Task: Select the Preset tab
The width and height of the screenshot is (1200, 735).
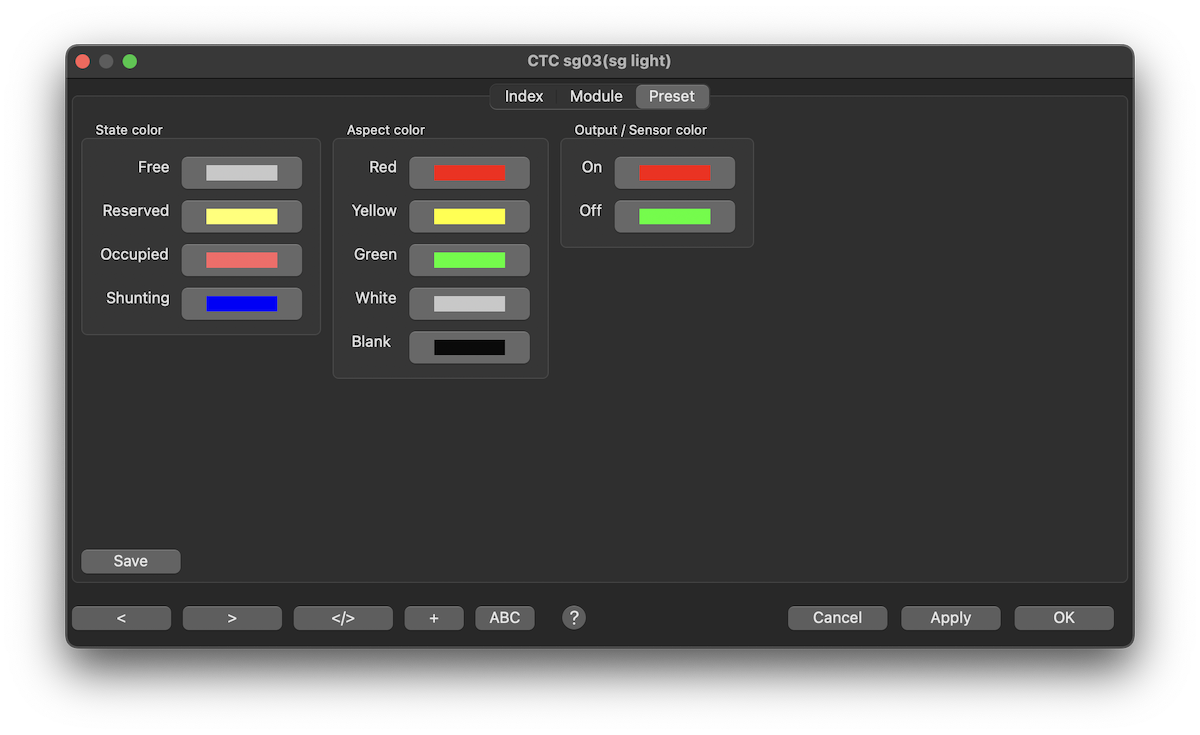Action: (672, 96)
